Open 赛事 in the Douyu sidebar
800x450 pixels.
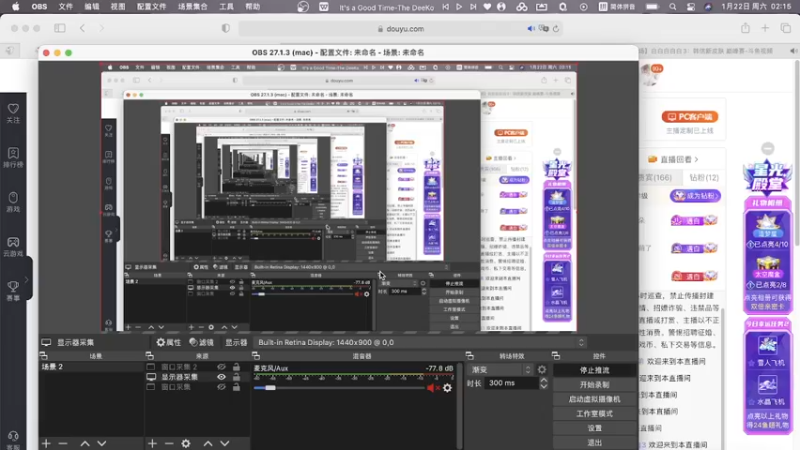(x=13, y=291)
